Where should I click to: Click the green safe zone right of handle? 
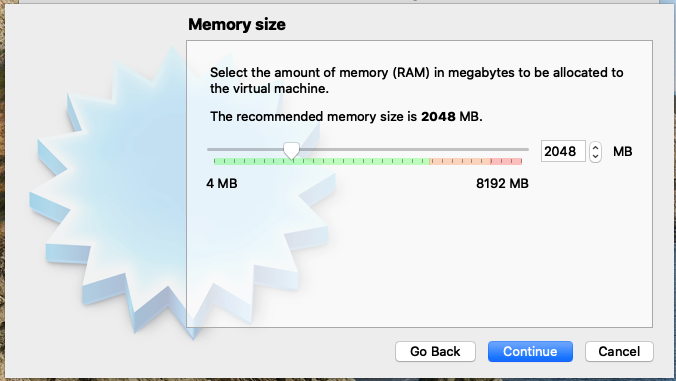[364, 161]
